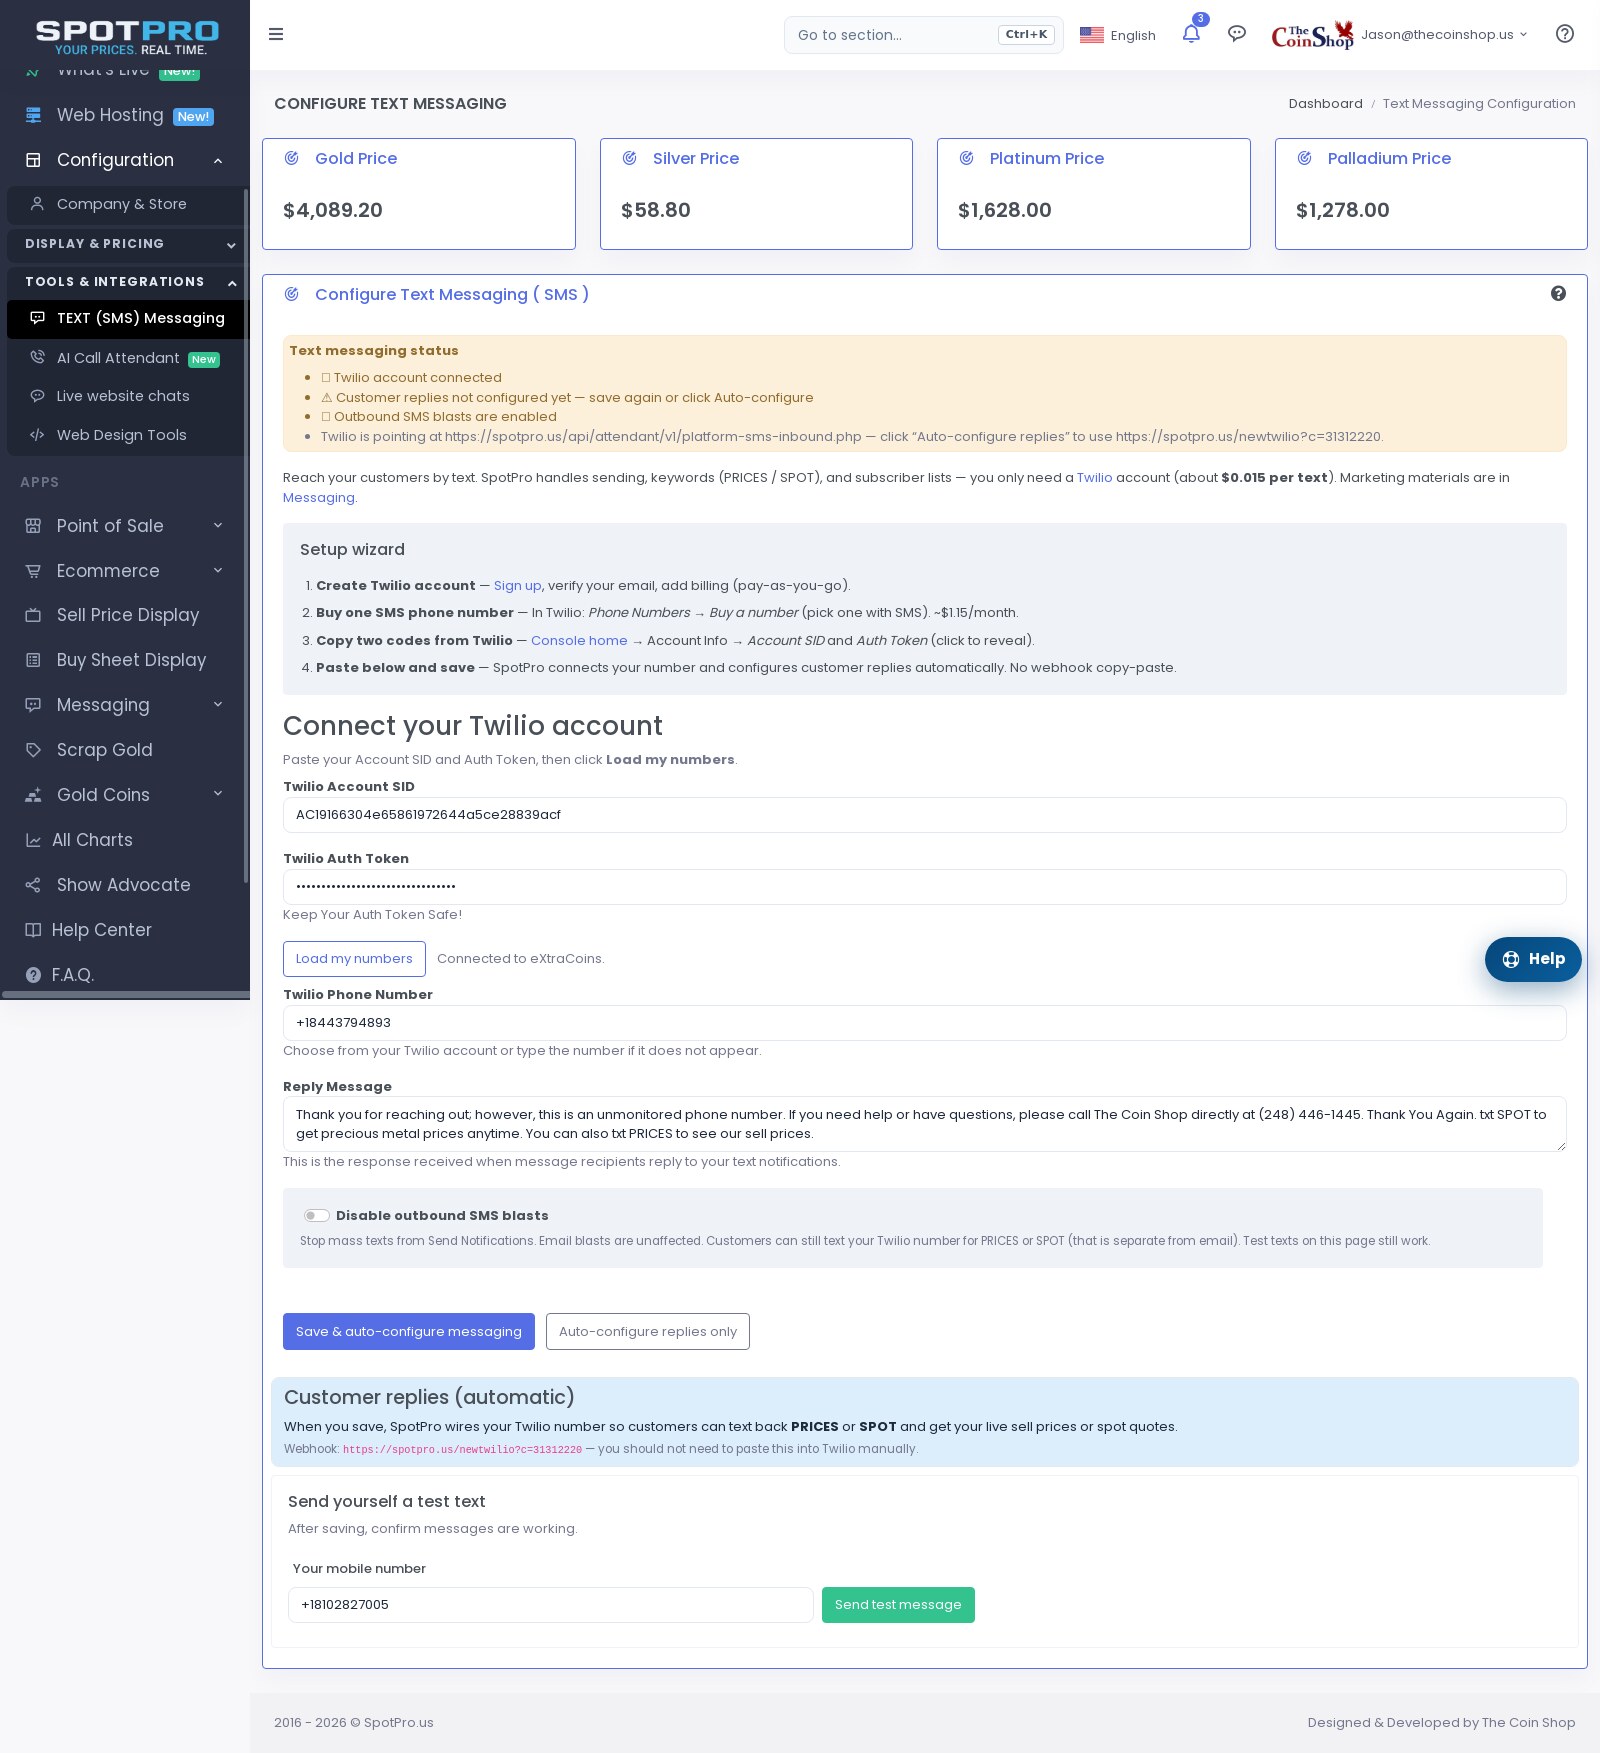
Task: Go to Dashboard breadcrumb
Action: click(x=1325, y=104)
